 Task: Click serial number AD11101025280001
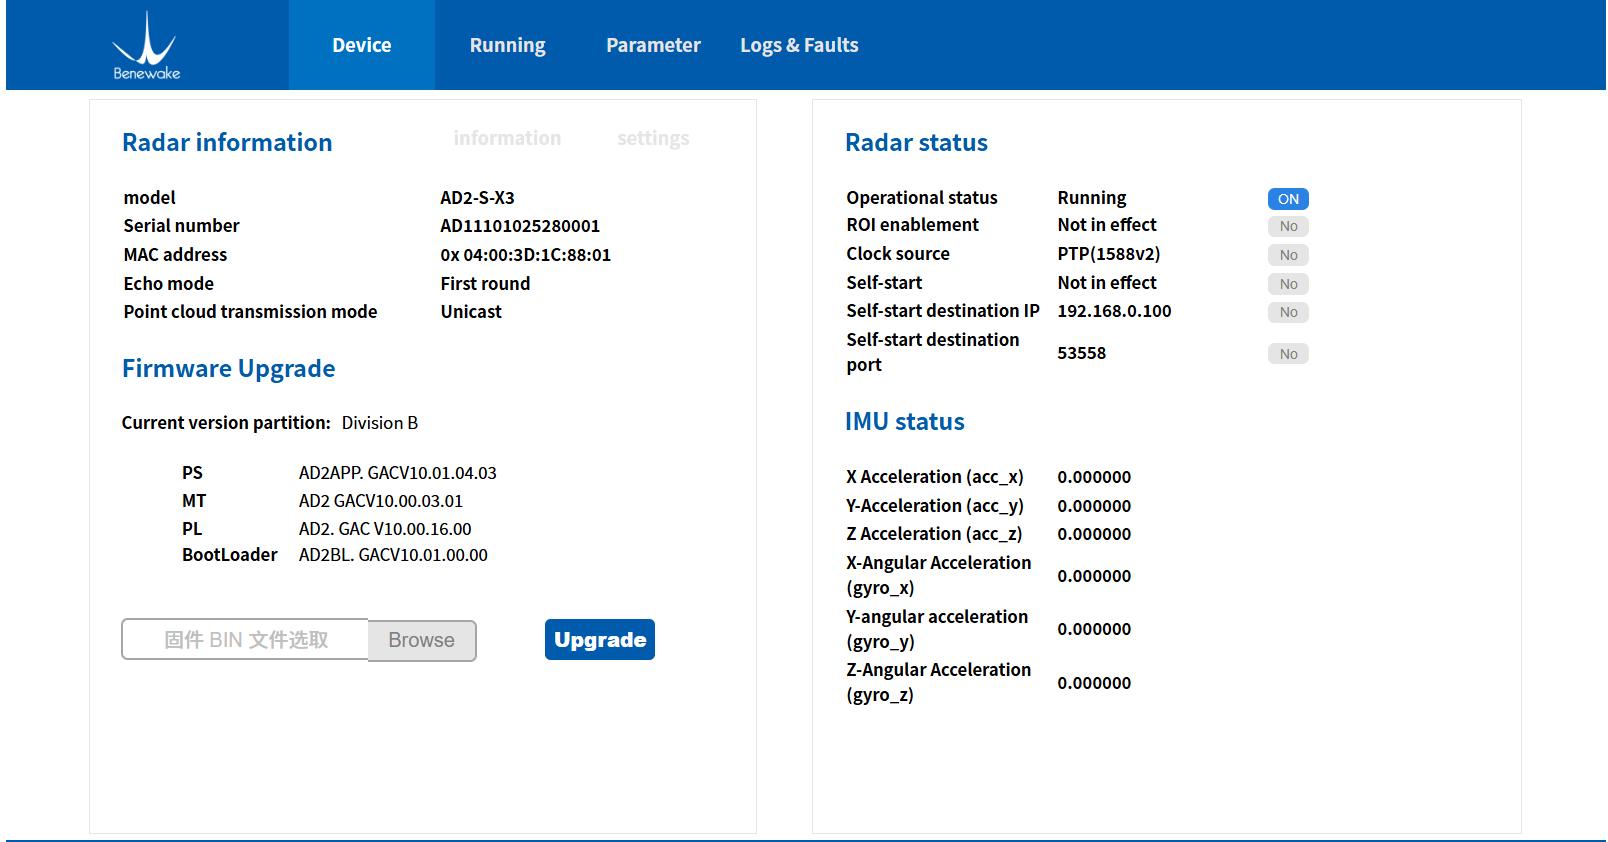(x=520, y=226)
